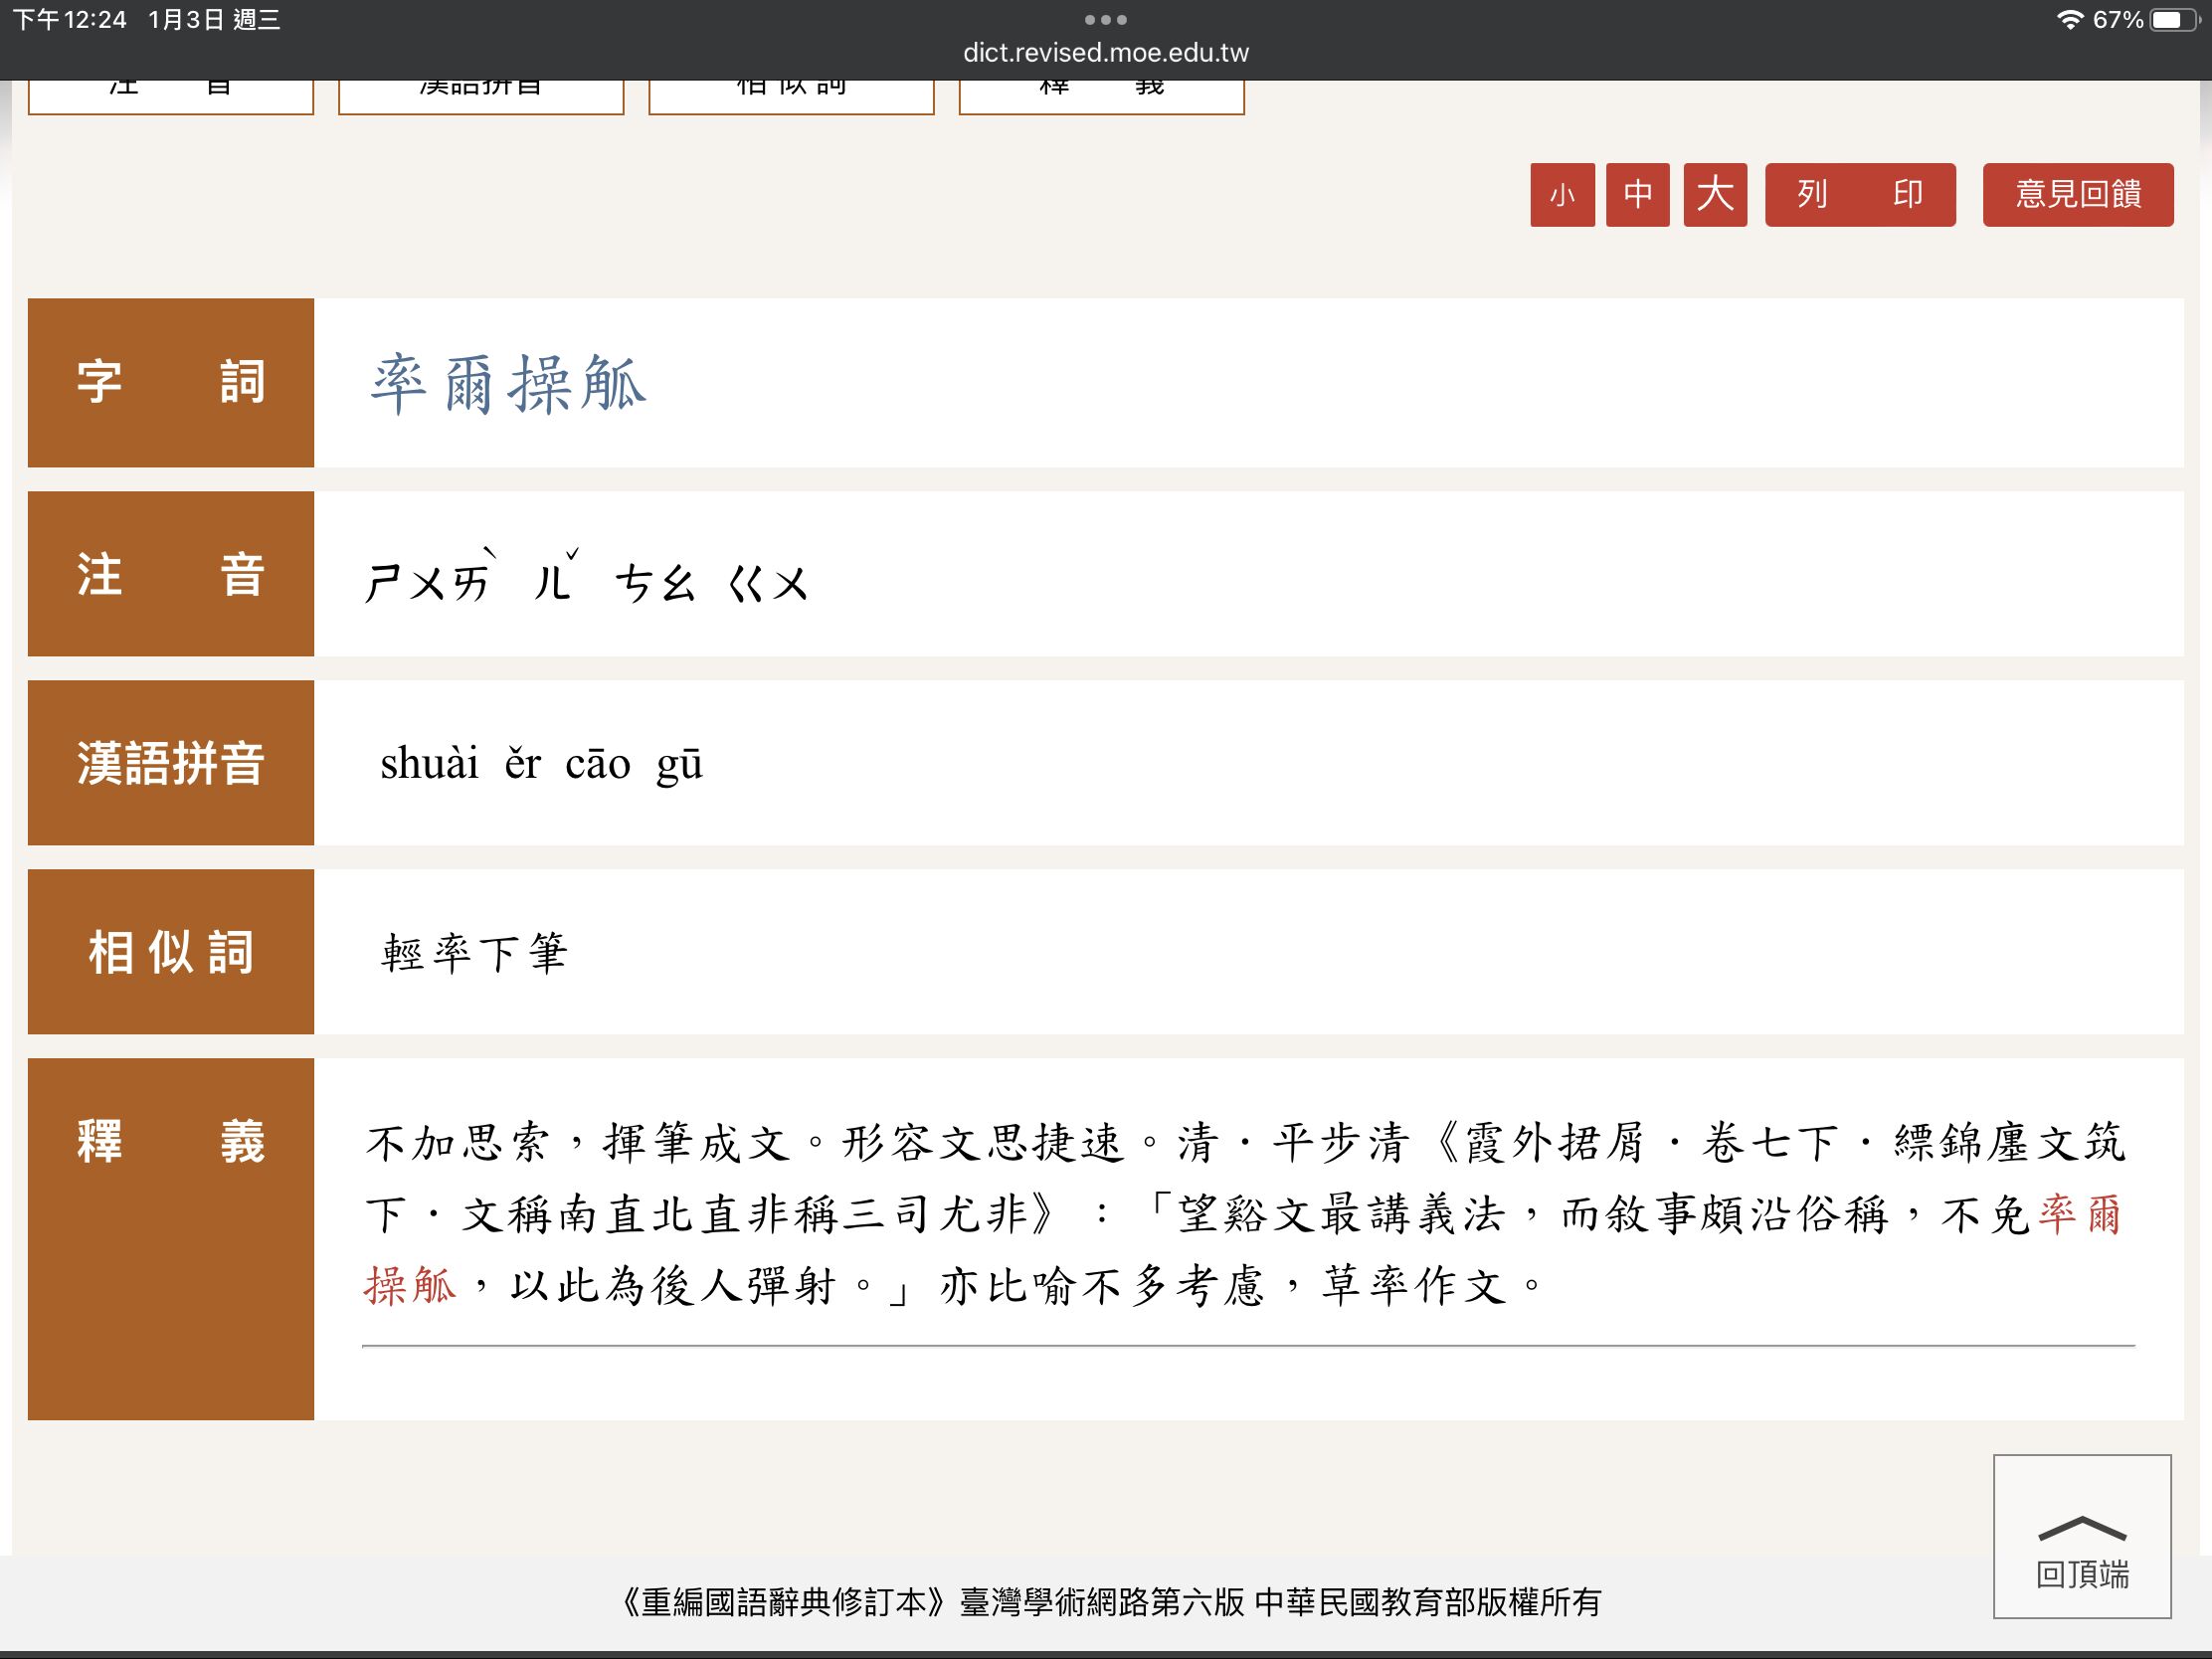
Task: Click the blue headword 率爾操觚
Action: (x=508, y=384)
